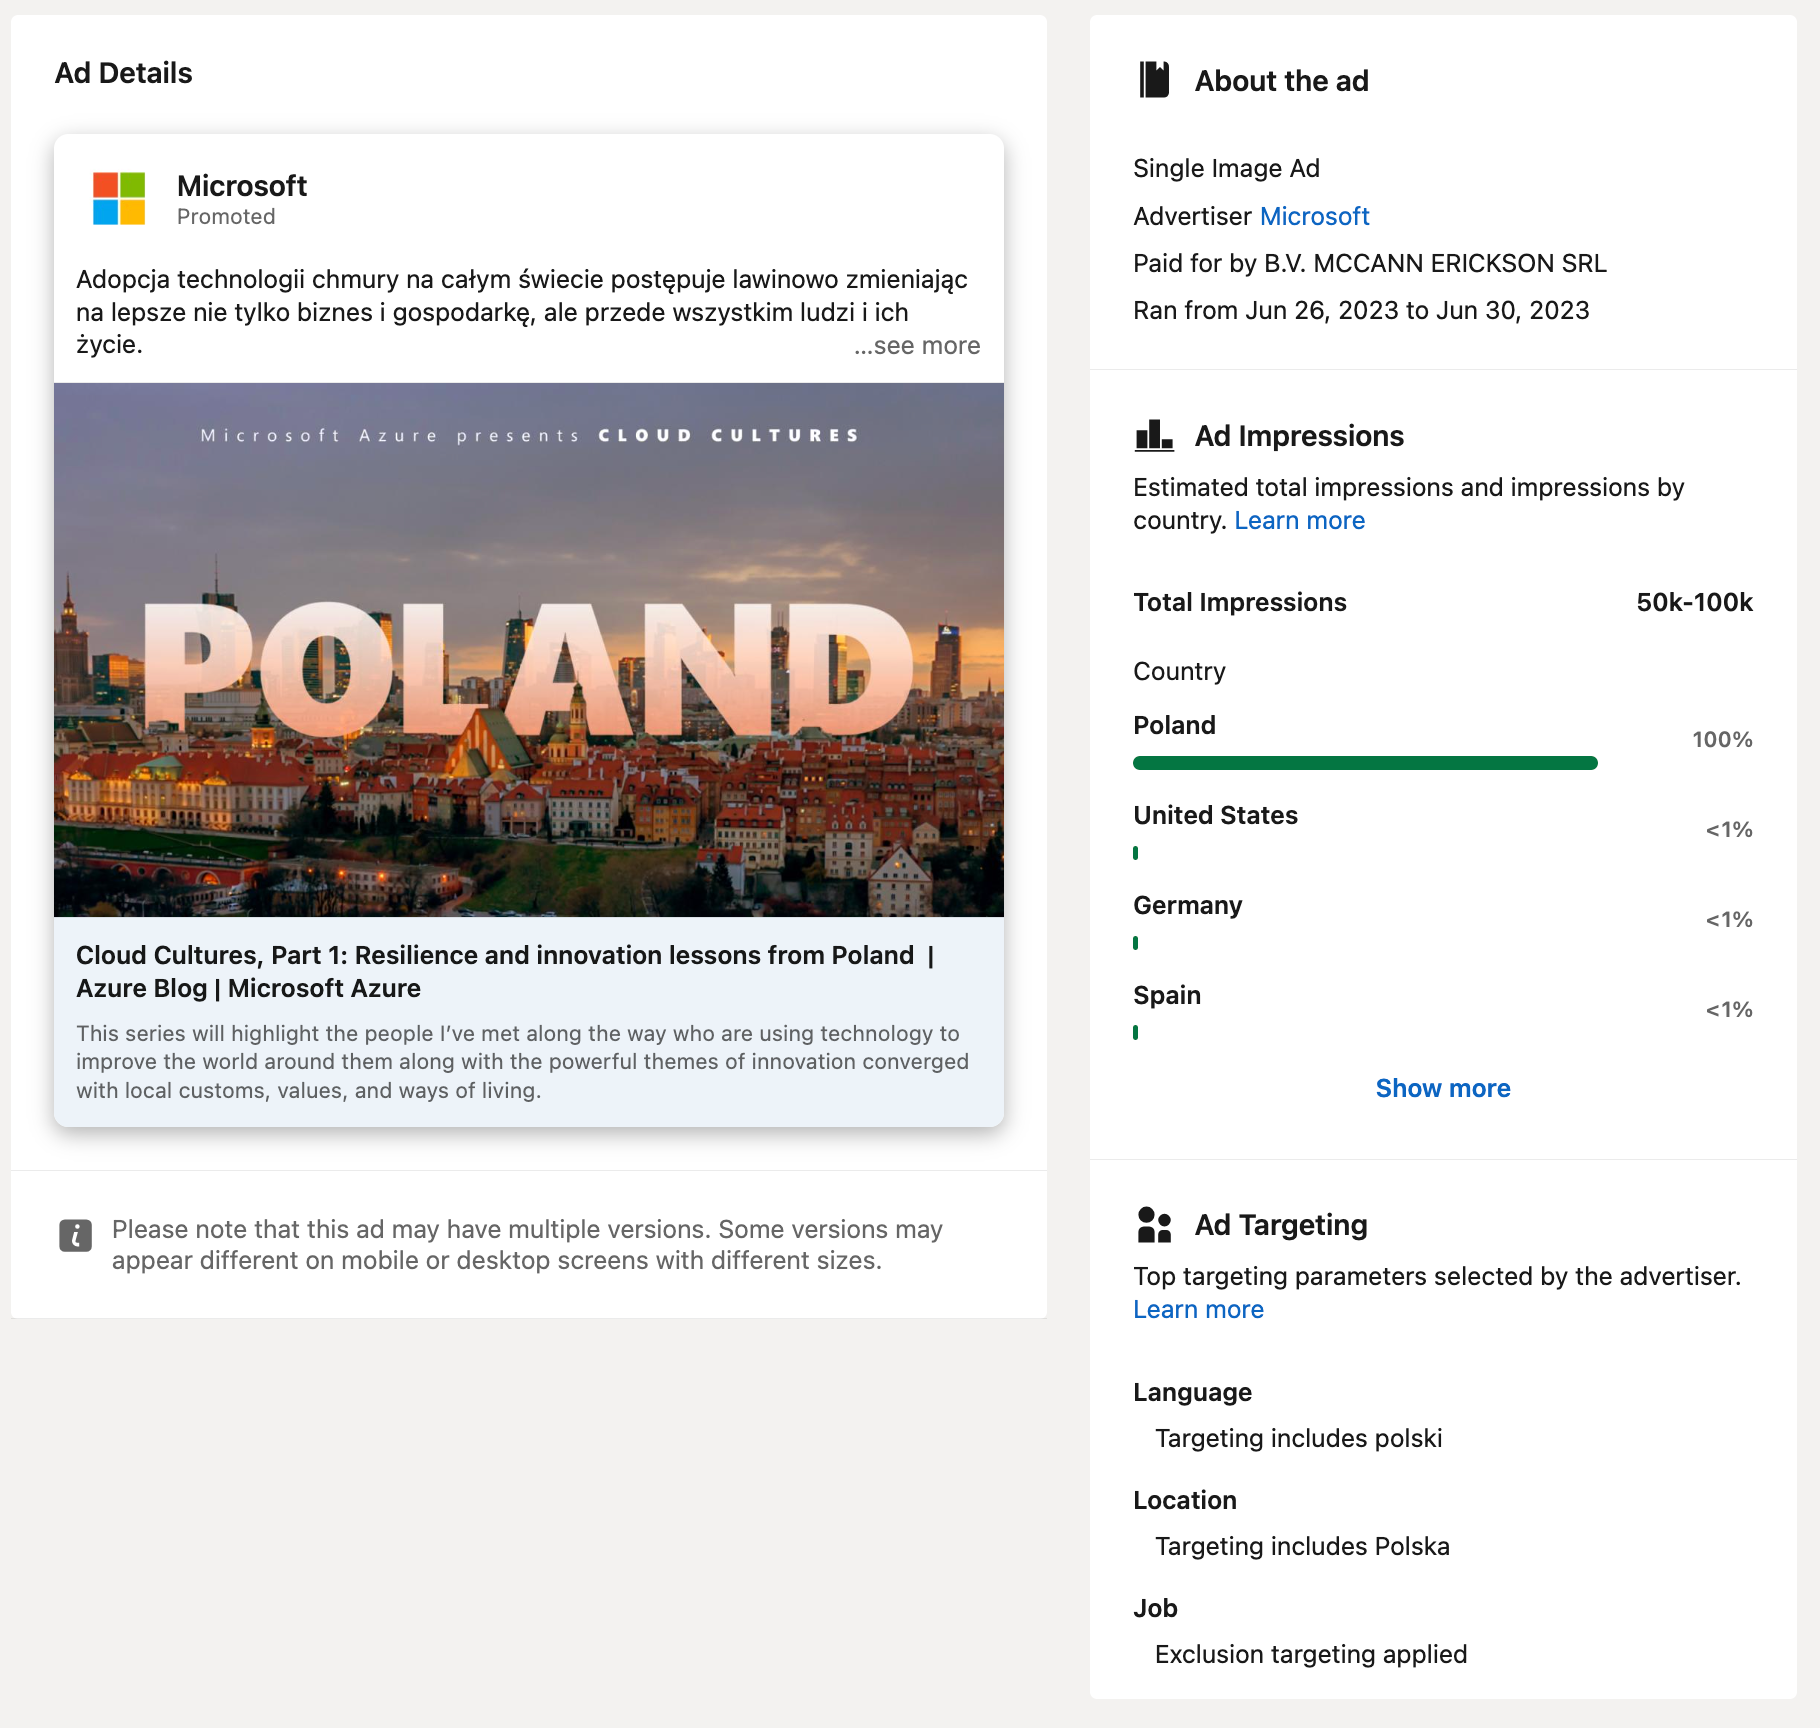
Task: Click the United States impressions bar
Action: point(1136,853)
